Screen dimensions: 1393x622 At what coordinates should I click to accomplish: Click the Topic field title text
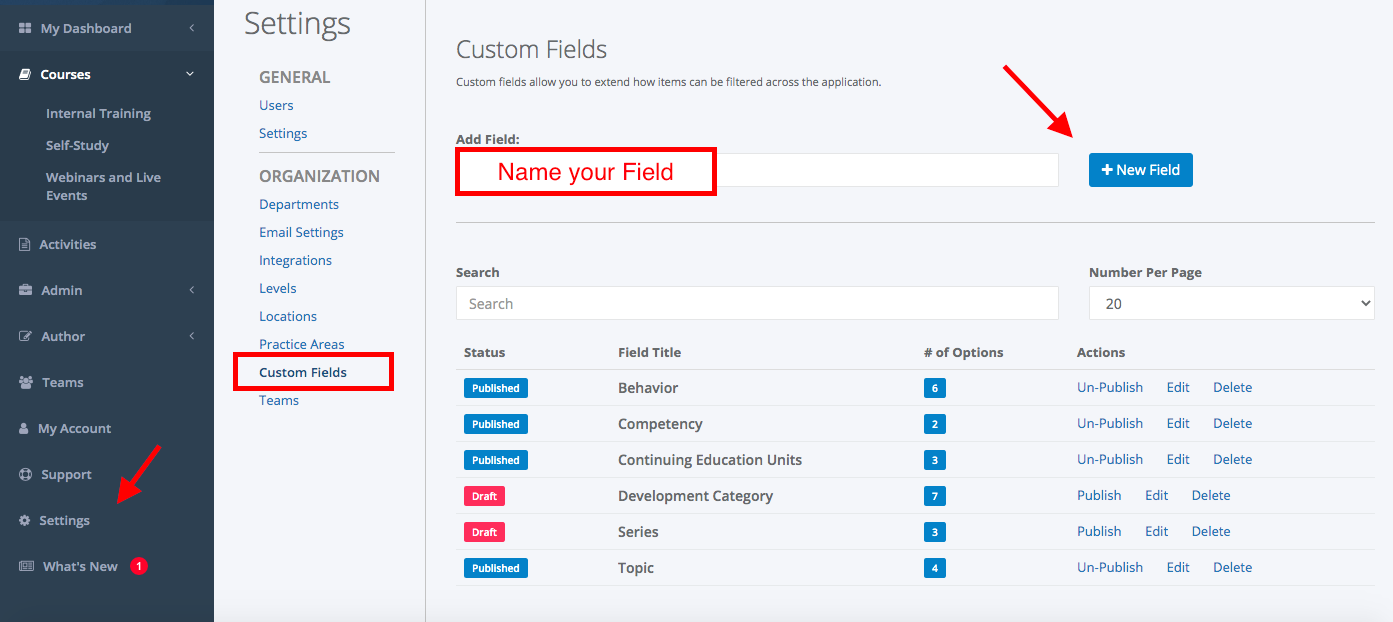[636, 568]
